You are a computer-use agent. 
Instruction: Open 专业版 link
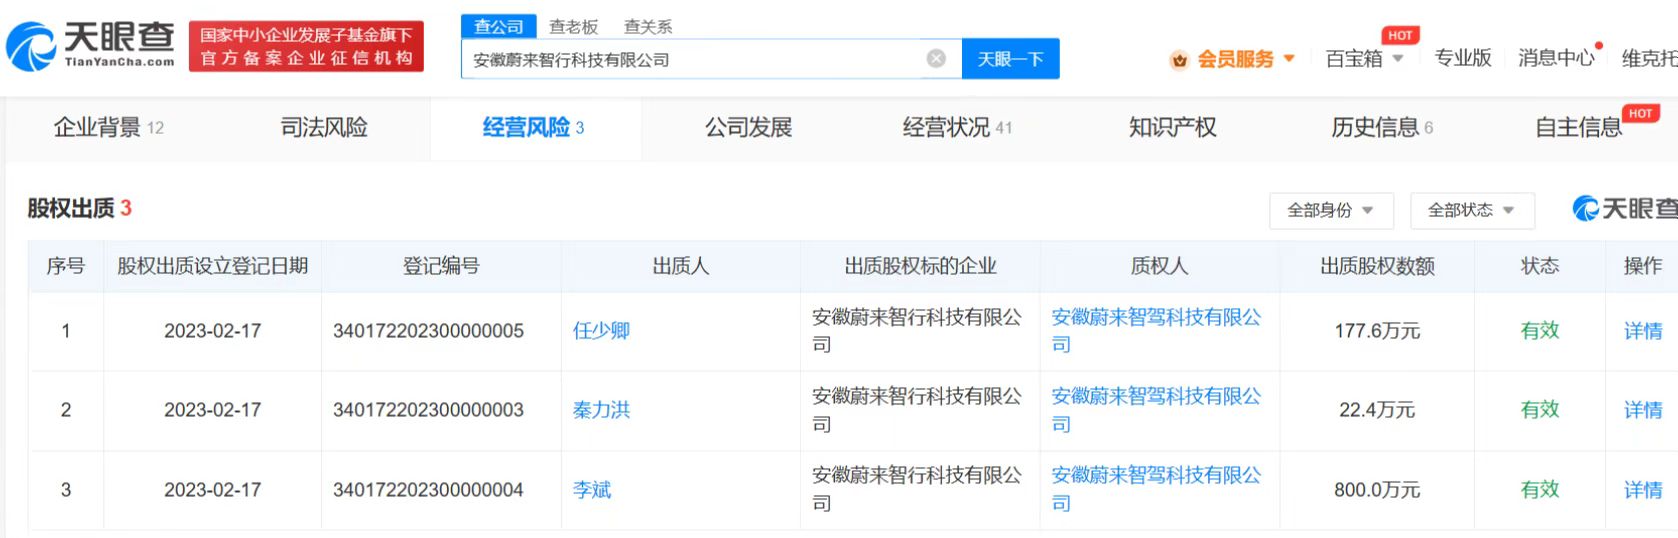(x=1463, y=58)
